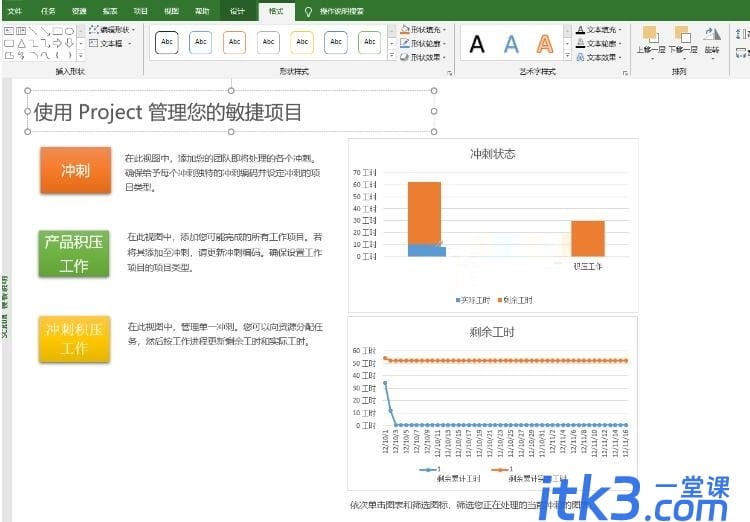This screenshot has height=522, width=750.
Task: Switch to the 帮助 tab
Action: click(202, 11)
